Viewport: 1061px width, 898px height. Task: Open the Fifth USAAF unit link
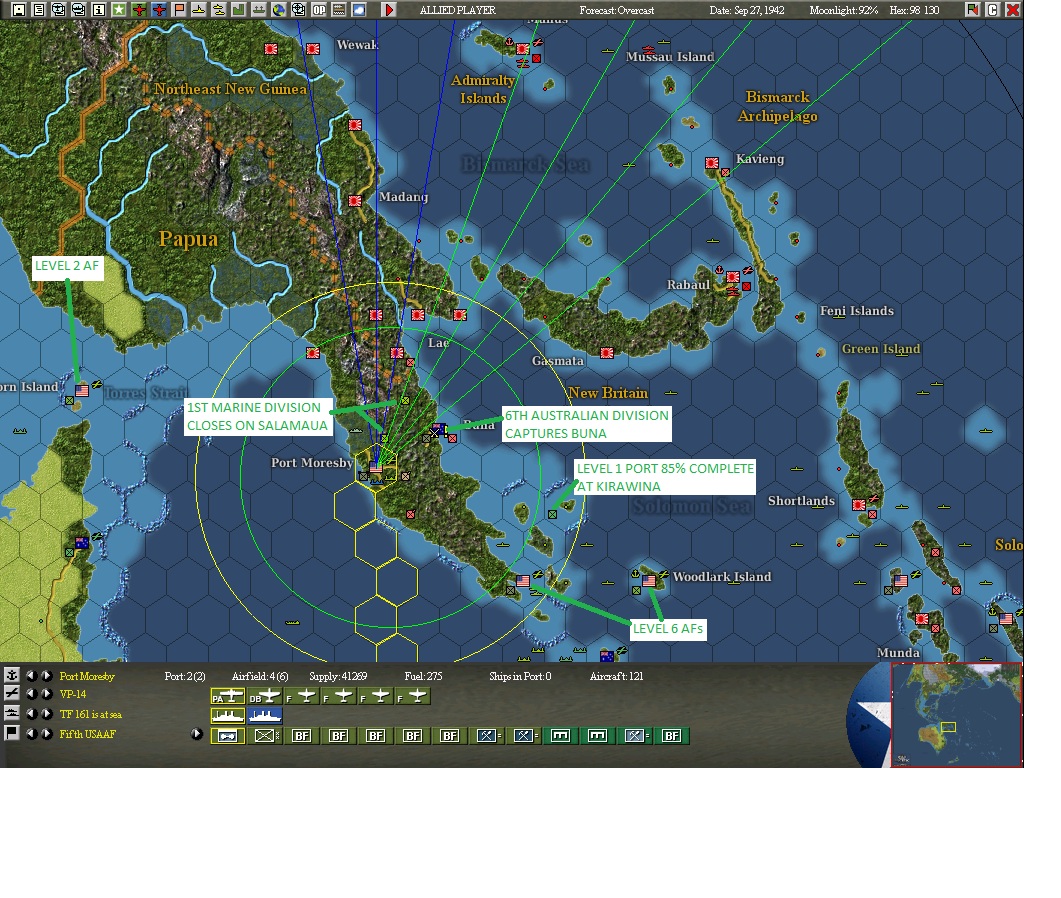[88, 734]
